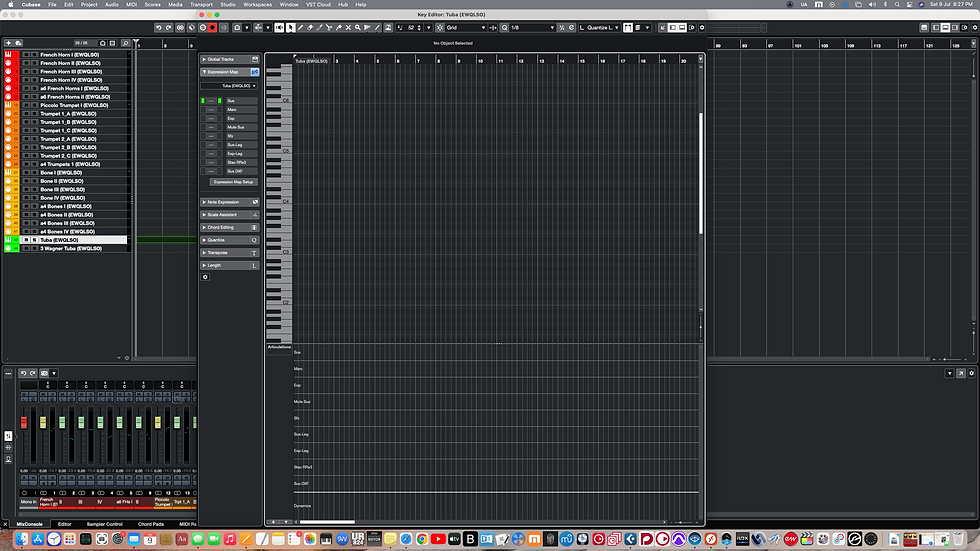
Task: Open inspector settings gear below Length
Action: click(205, 277)
